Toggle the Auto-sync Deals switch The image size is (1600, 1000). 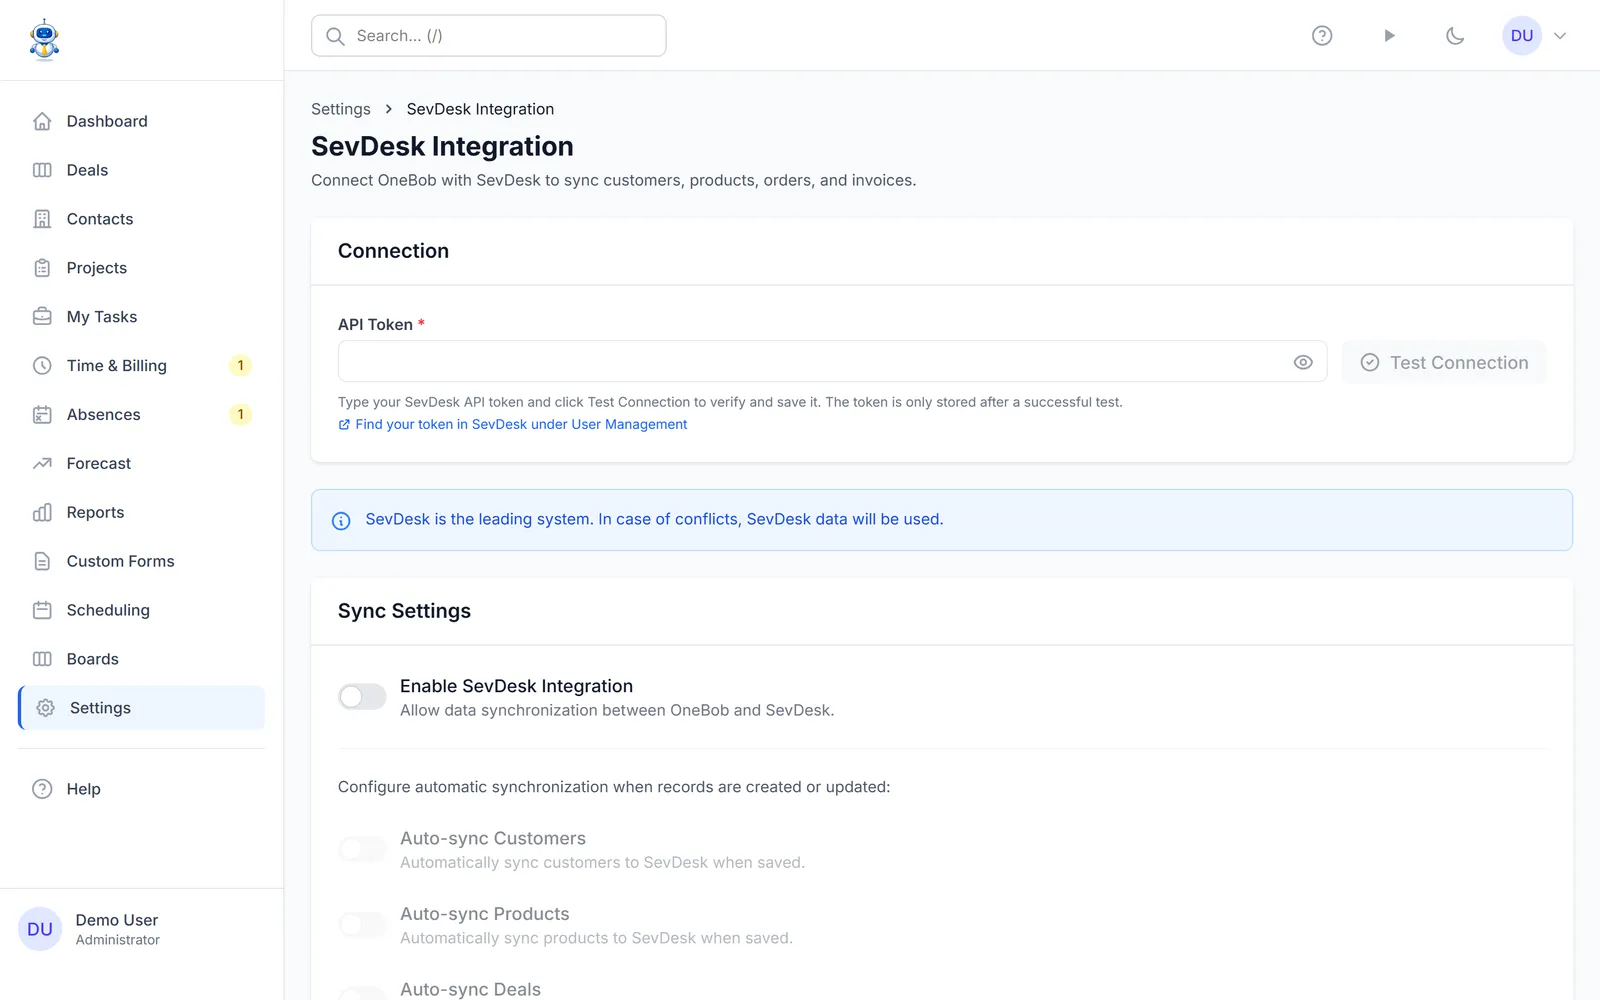[362, 995]
